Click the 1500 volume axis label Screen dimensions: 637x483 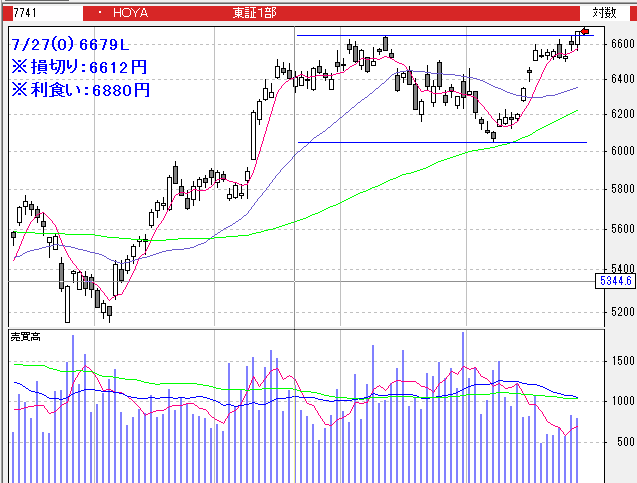(x=622, y=361)
